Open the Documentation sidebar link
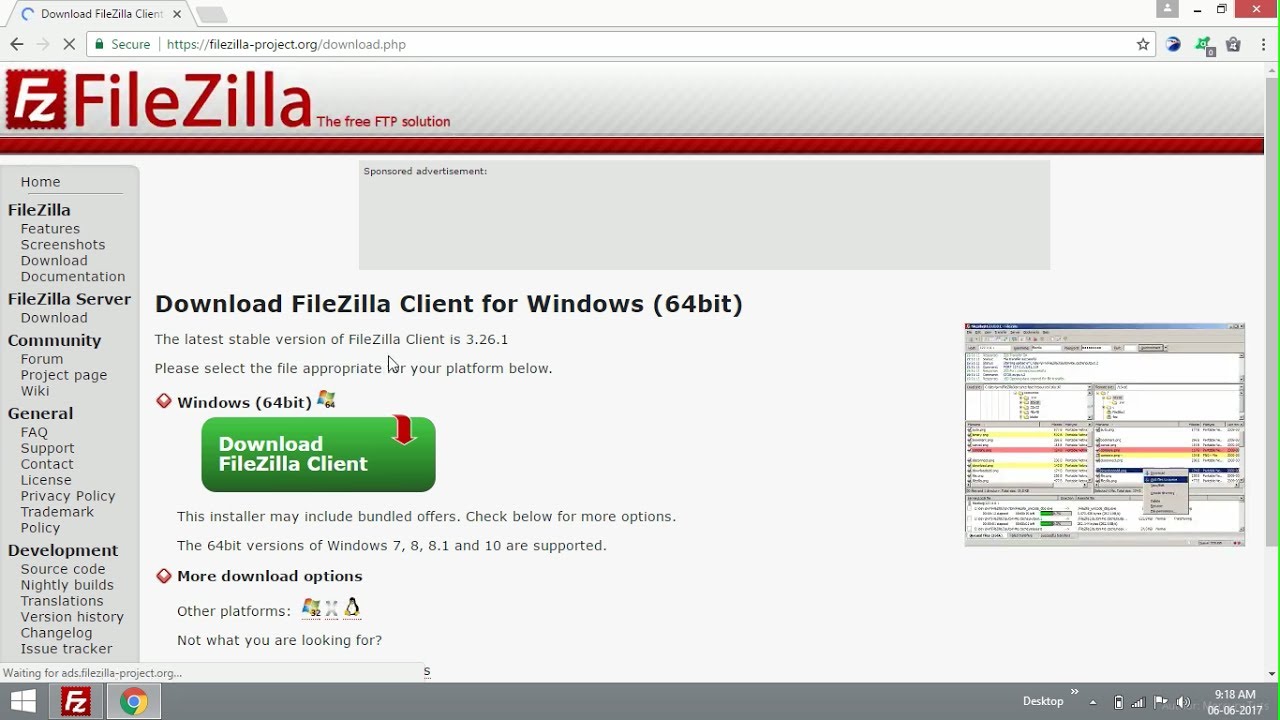 [x=73, y=276]
